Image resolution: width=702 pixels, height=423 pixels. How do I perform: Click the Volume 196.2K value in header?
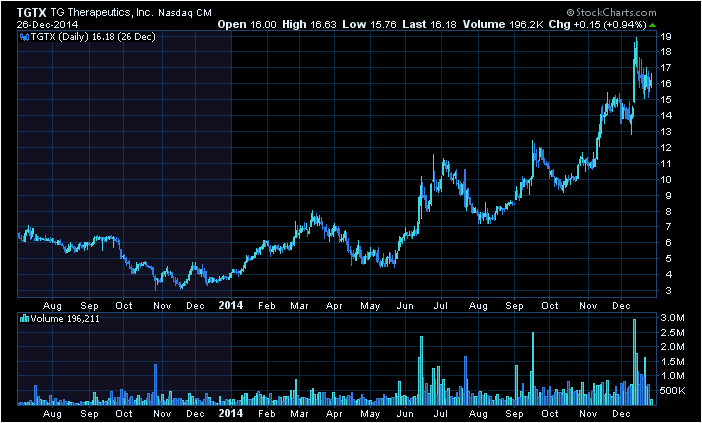point(503,25)
